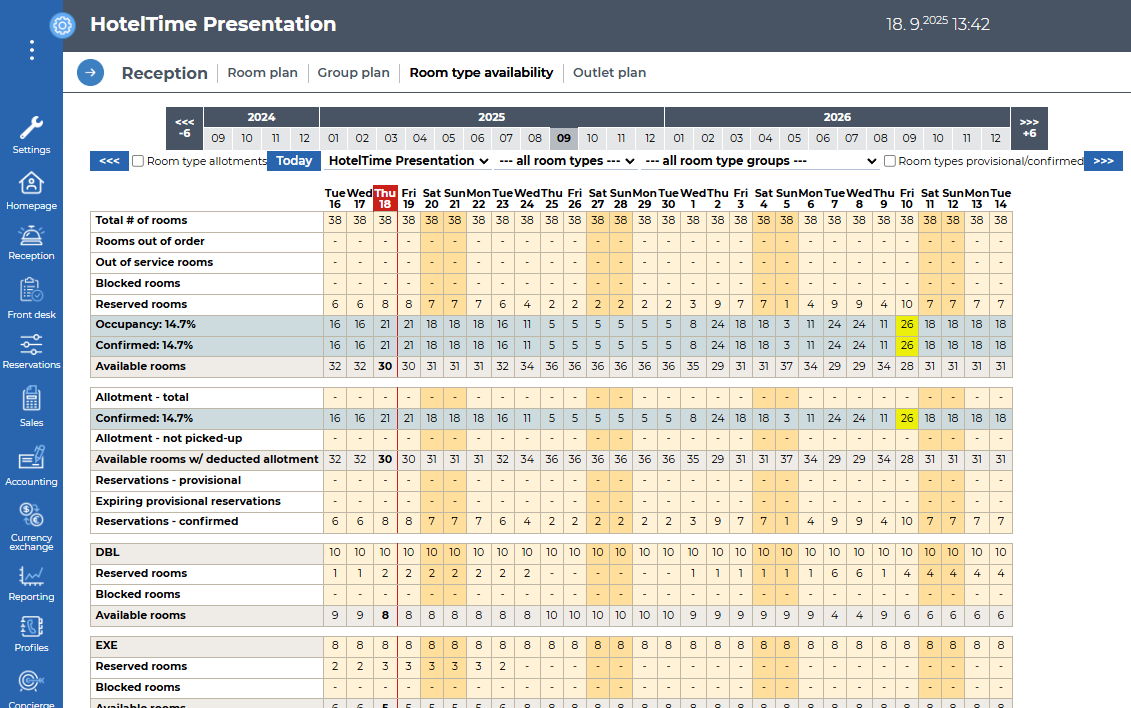
Task: Open Currency exchange icon
Action: [31, 516]
